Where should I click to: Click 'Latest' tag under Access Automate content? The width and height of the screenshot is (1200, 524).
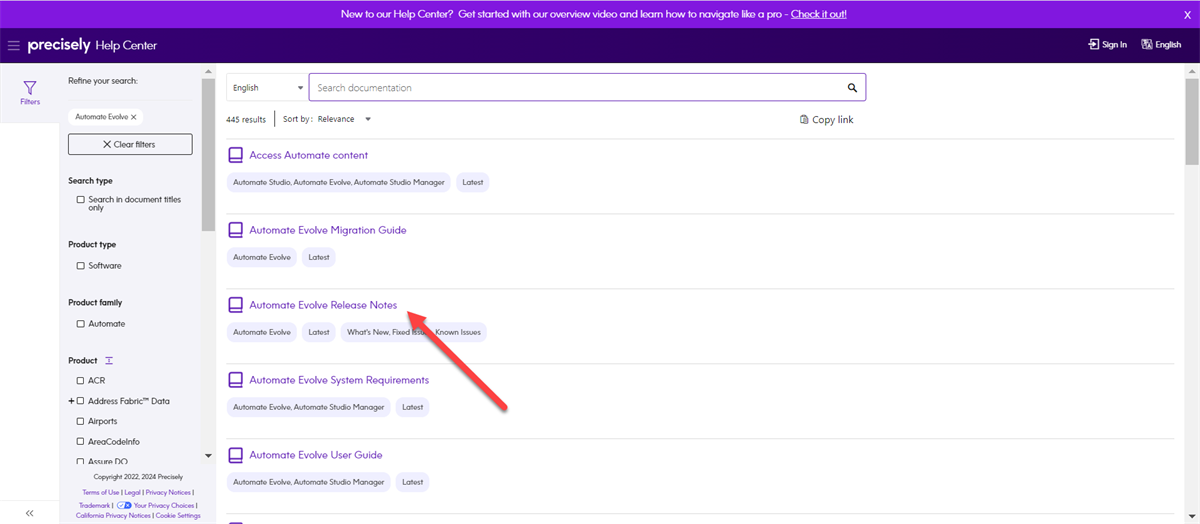pos(473,183)
